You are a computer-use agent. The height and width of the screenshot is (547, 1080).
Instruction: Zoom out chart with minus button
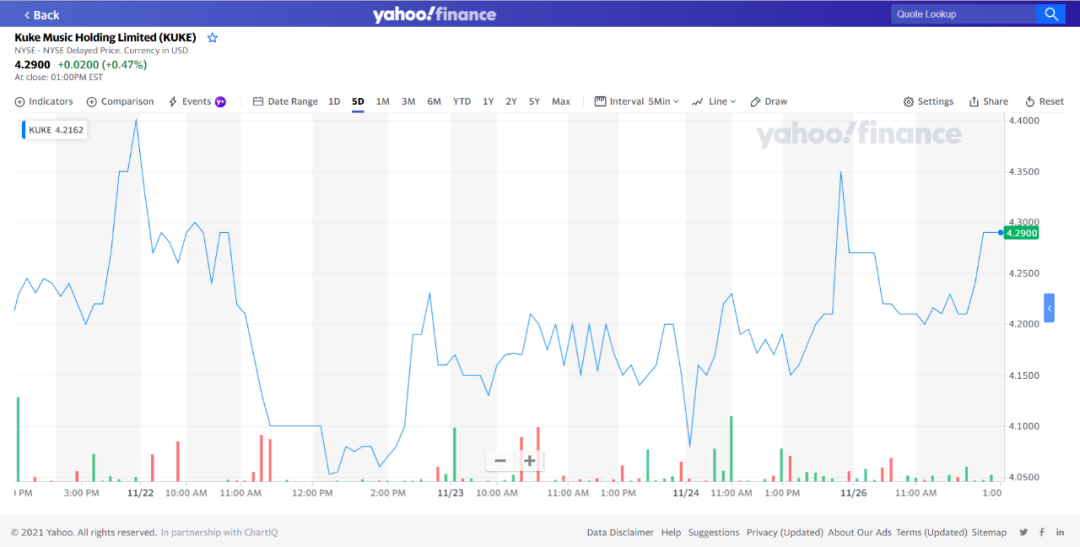(500, 461)
